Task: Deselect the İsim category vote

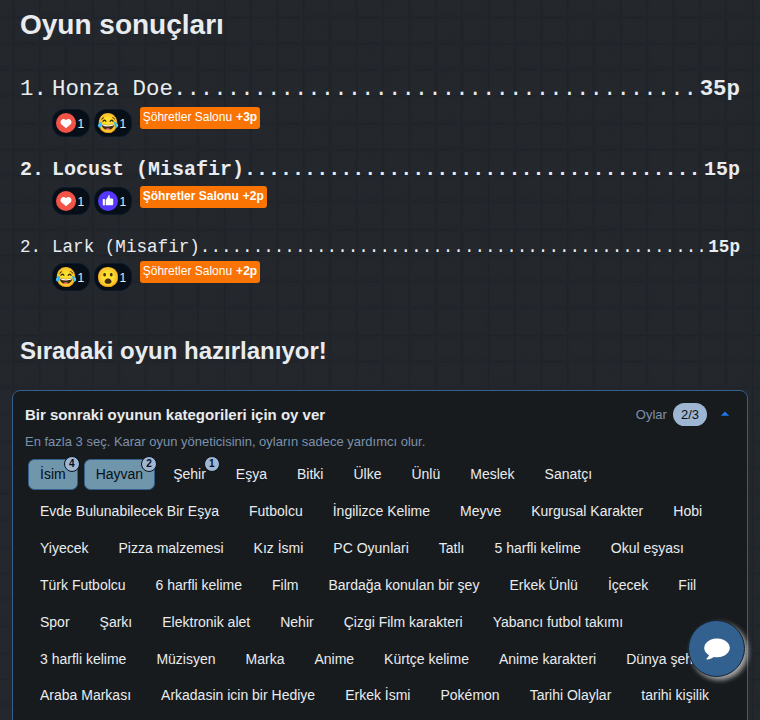Action: 53,474
